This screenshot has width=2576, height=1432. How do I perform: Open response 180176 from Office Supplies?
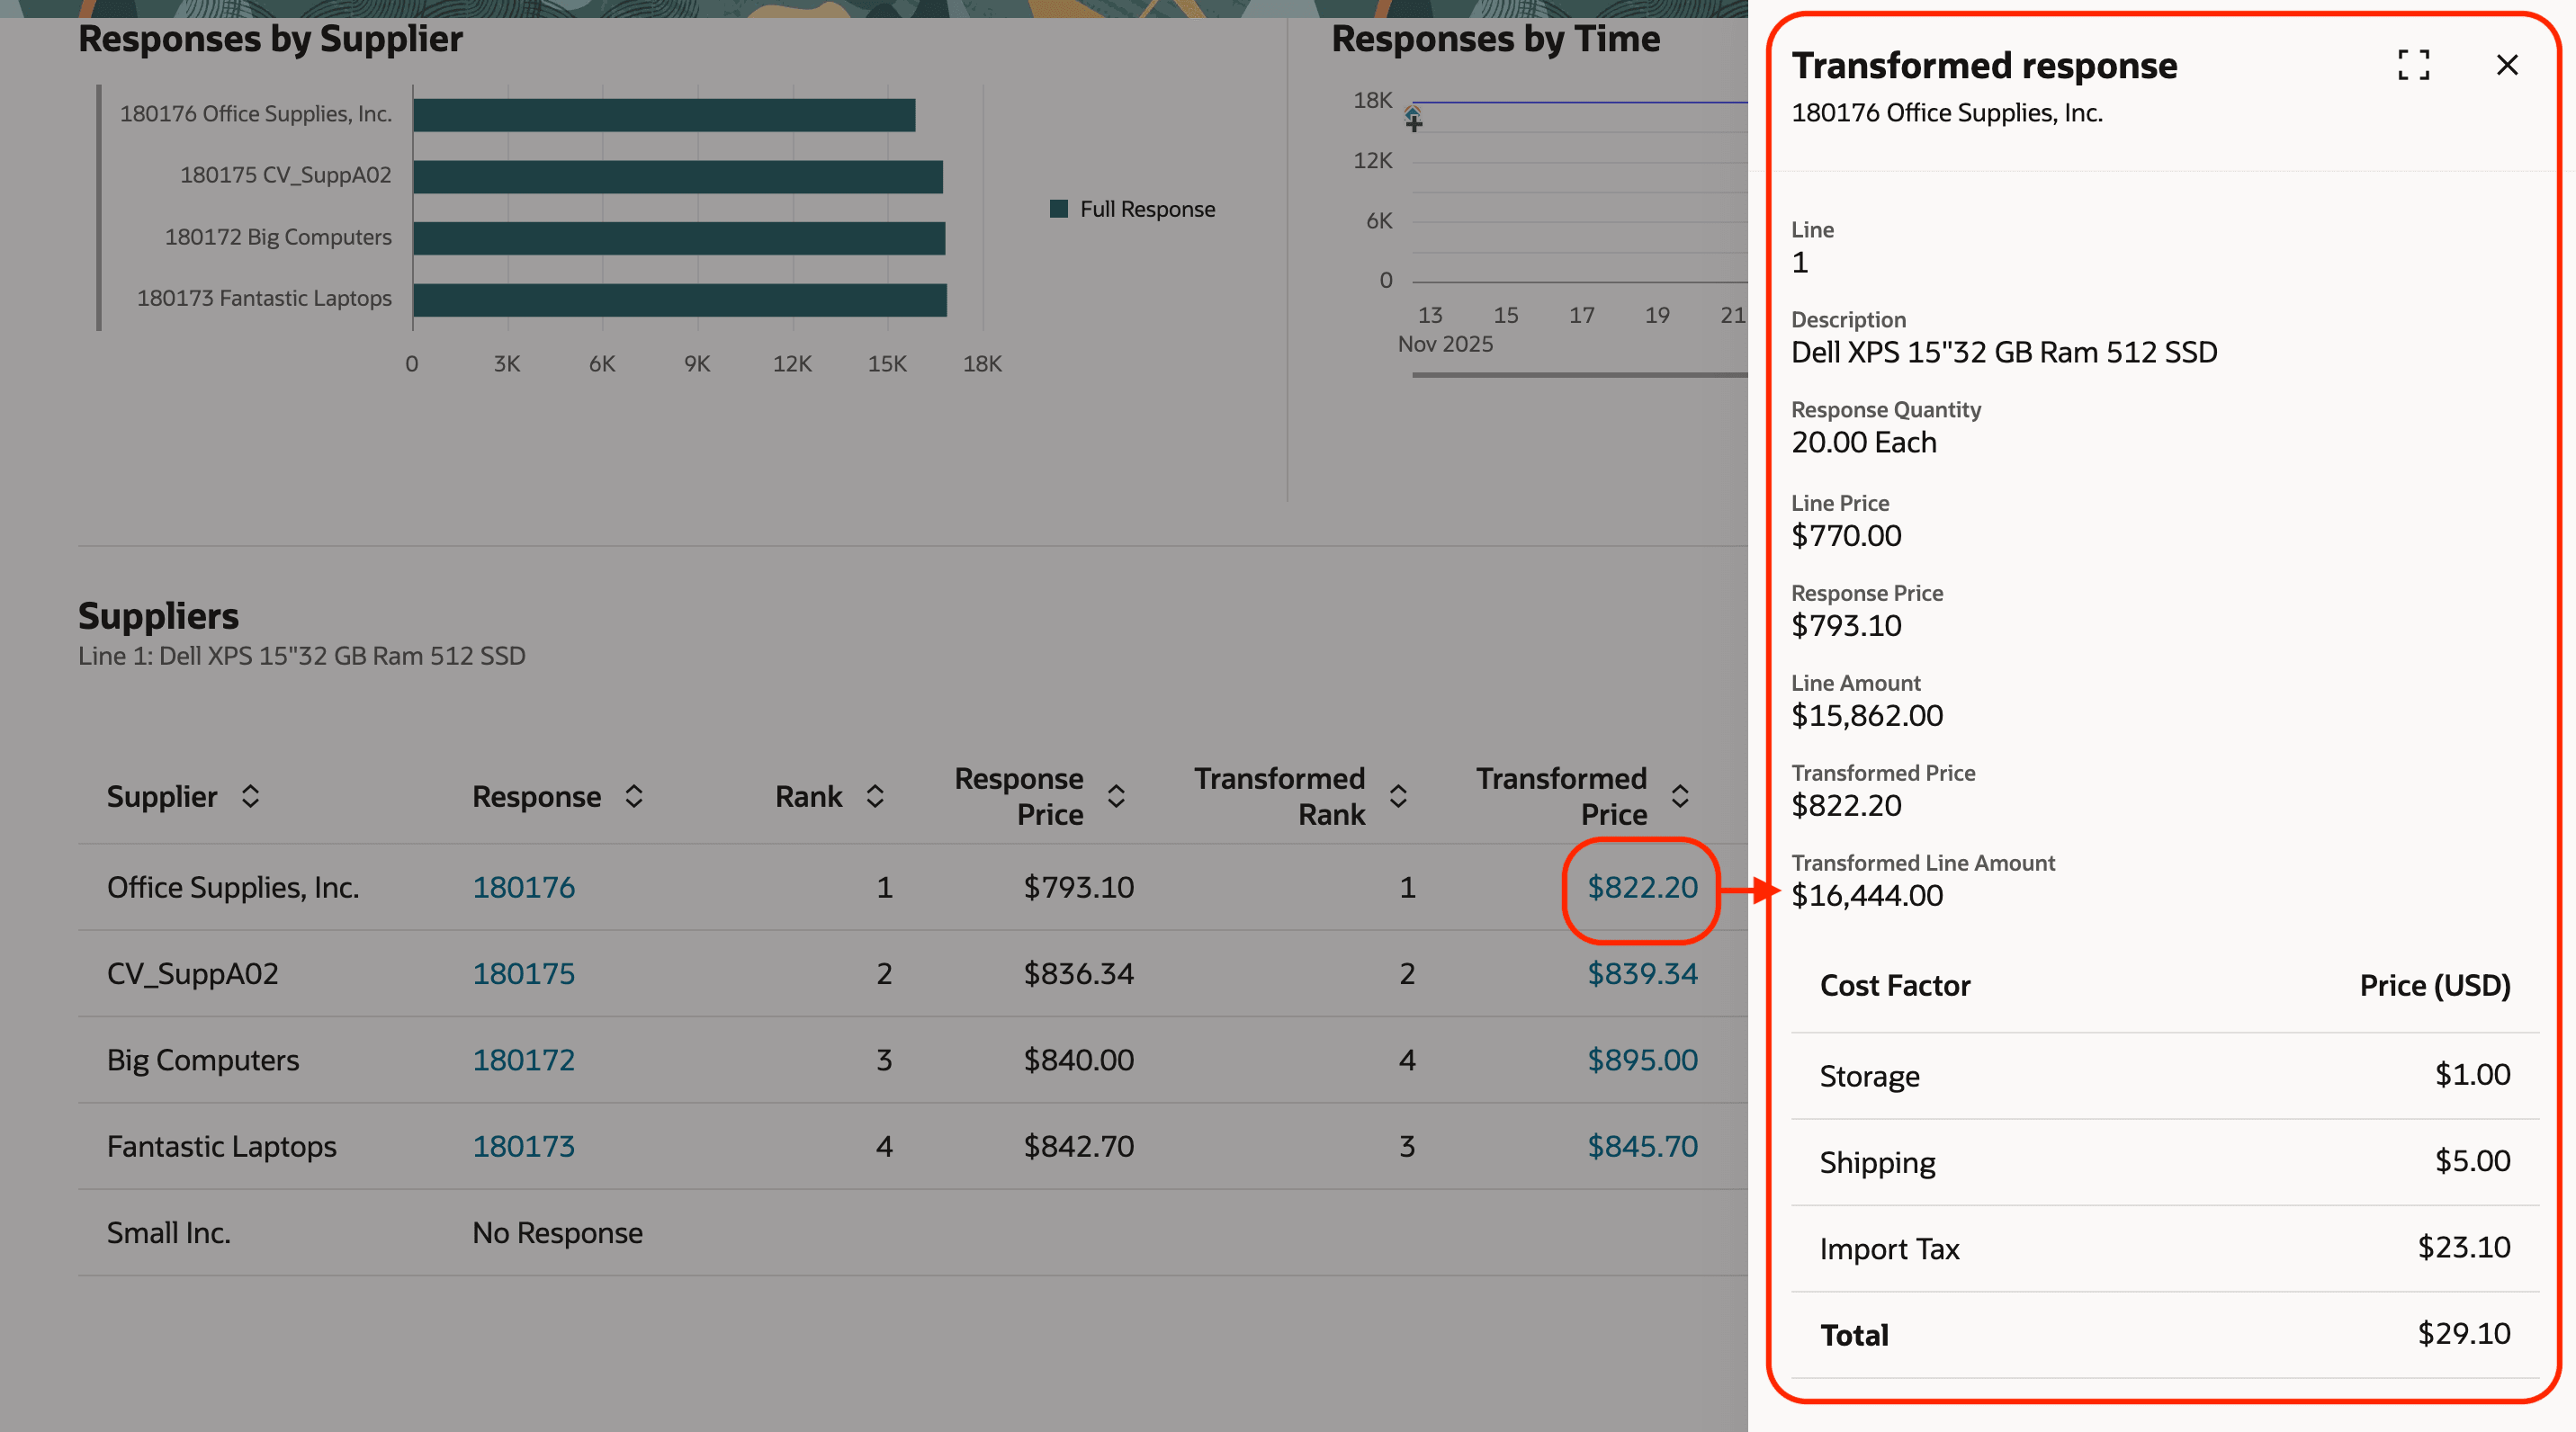click(x=524, y=886)
